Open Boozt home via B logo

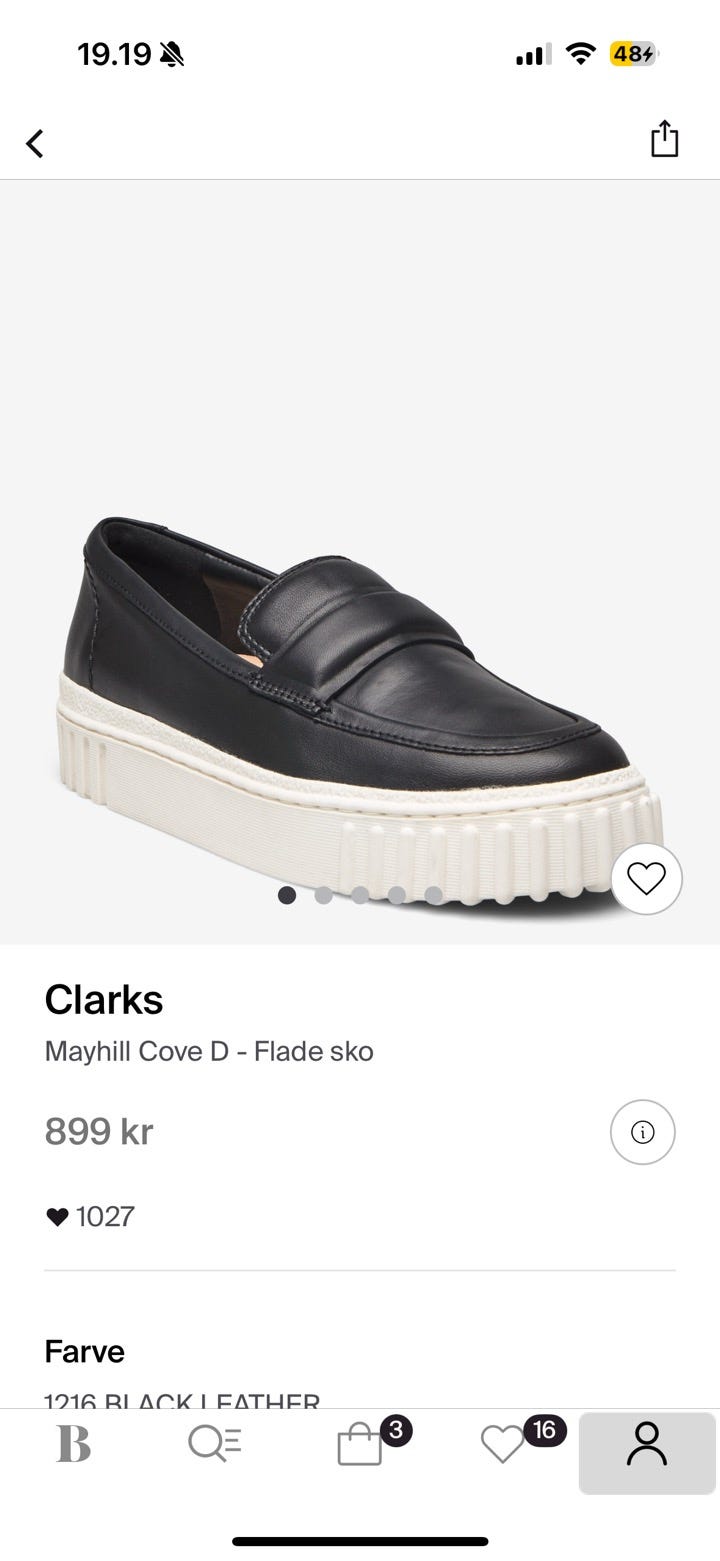click(x=74, y=1444)
